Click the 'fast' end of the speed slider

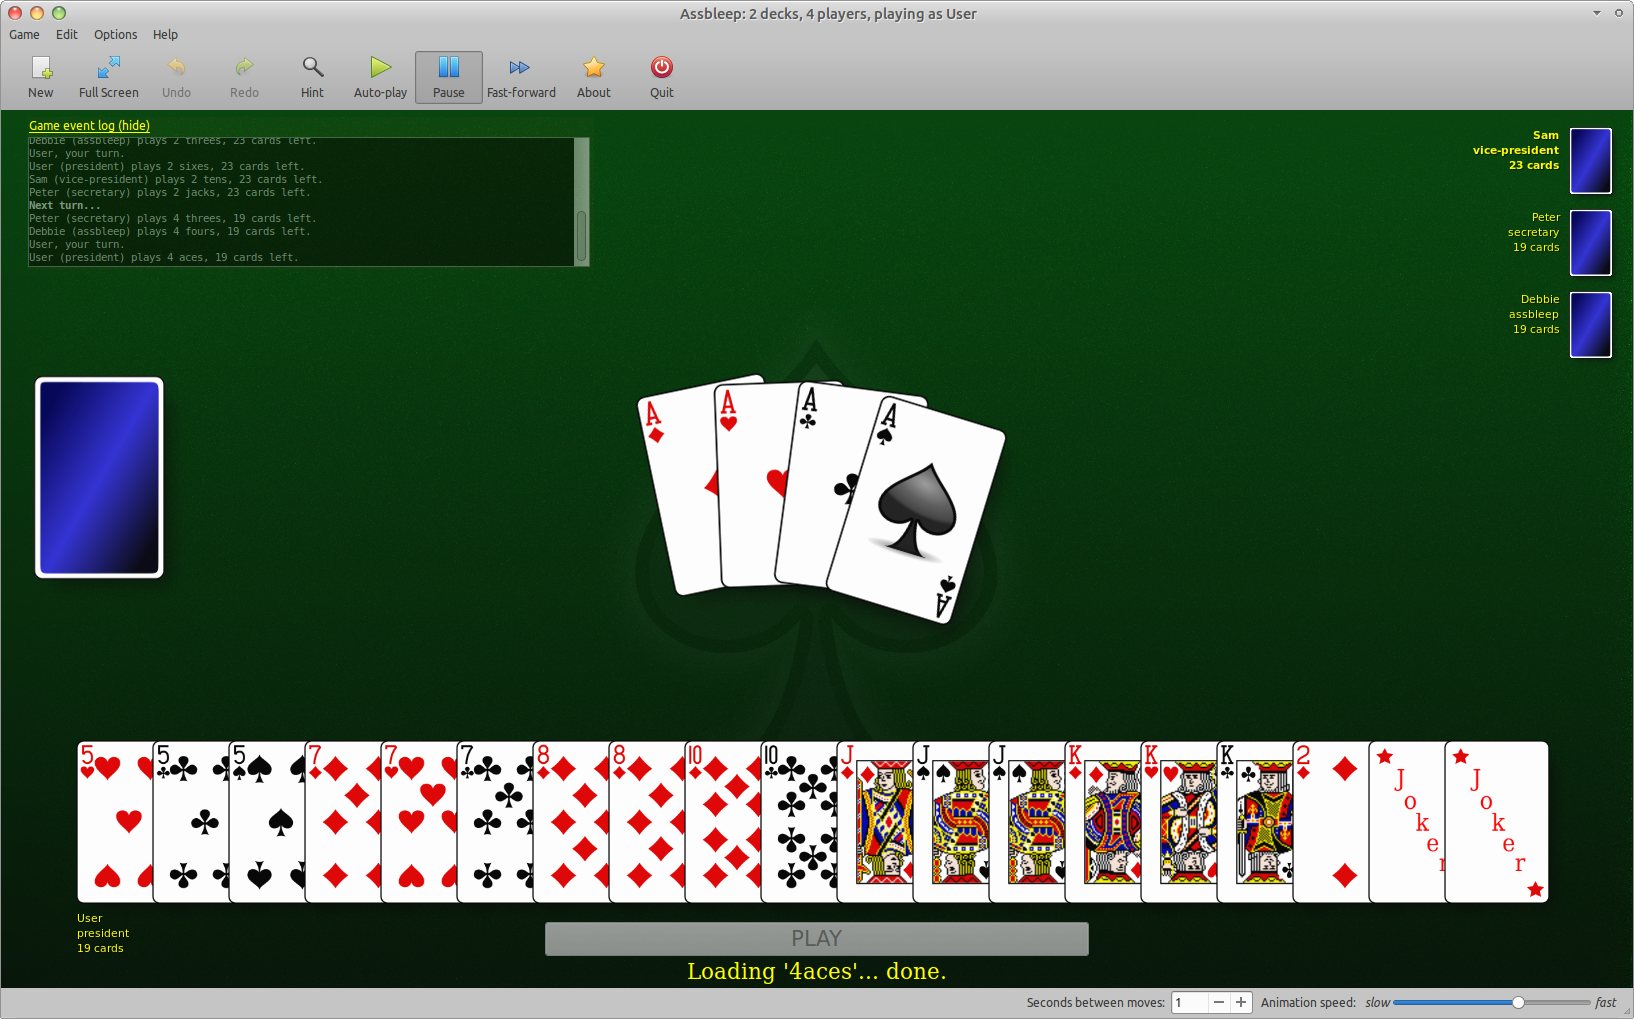1605,1002
